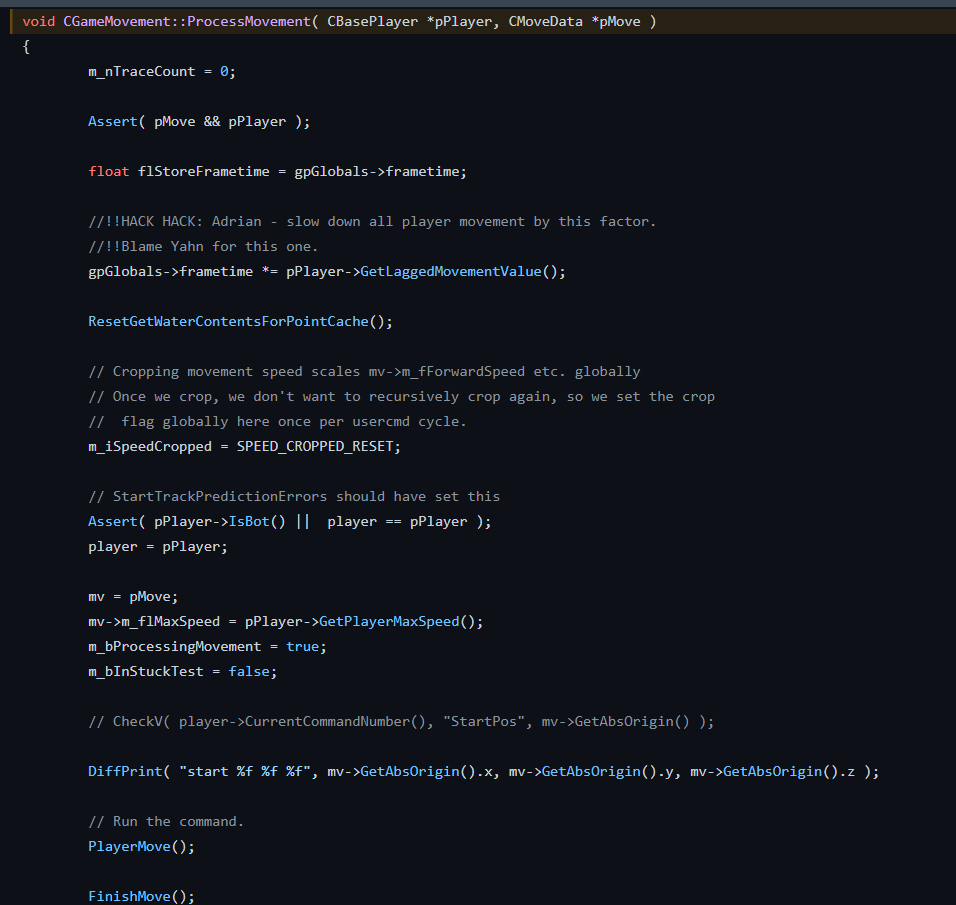Select ResetGetWaterContentsForPointCache call
Image resolution: width=956 pixels, height=905 pixels.
click(240, 321)
